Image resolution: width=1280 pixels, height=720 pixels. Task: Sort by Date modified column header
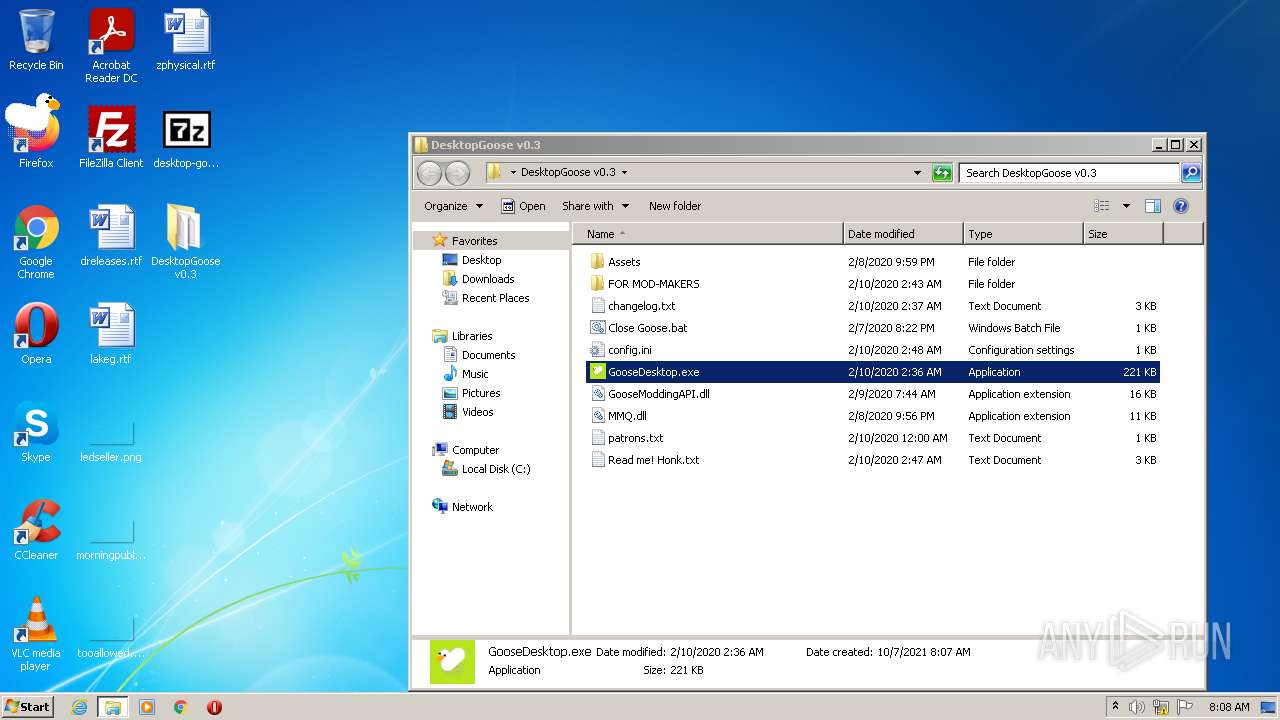tap(903, 234)
